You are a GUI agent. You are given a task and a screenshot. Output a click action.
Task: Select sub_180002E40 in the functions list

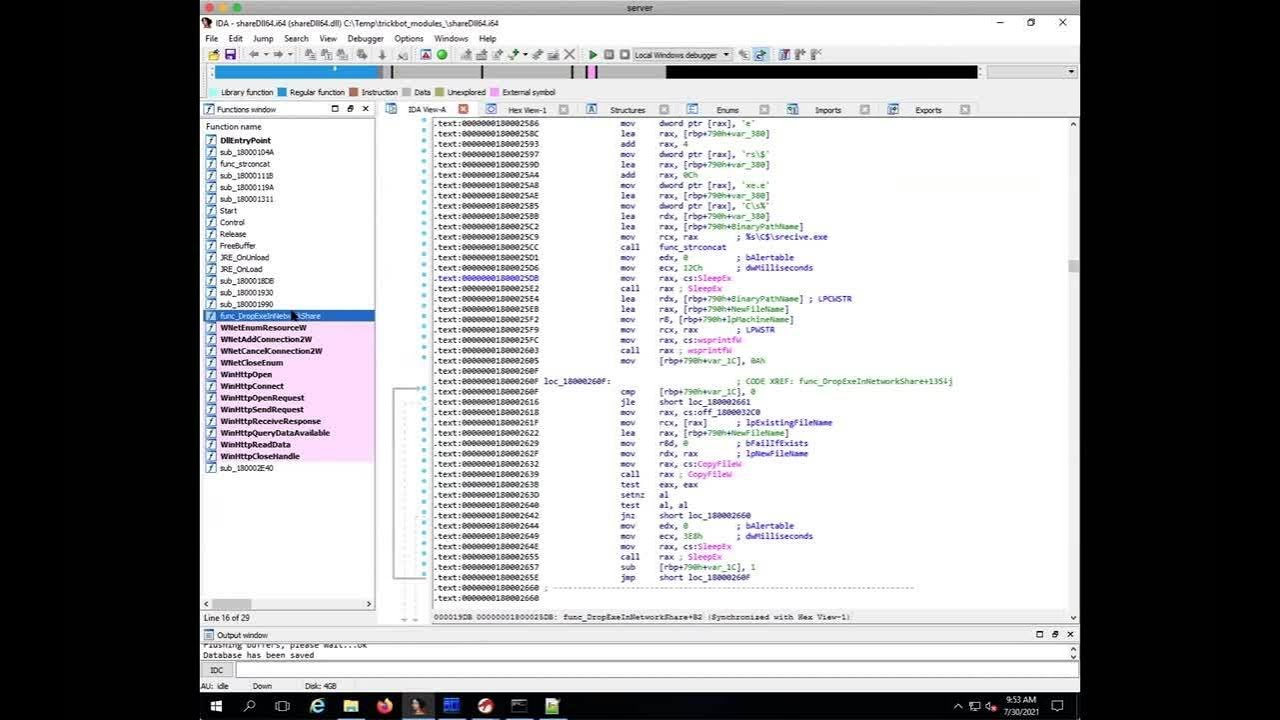246,468
